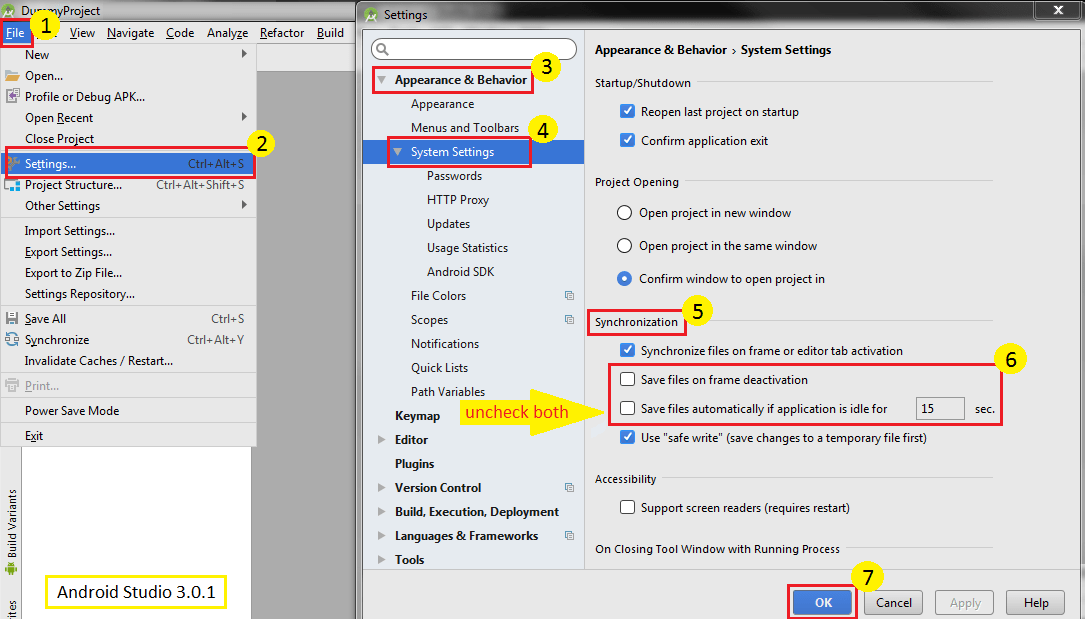The width and height of the screenshot is (1085, 619).
Task: Select Confirm window to open project in
Action: (624, 279)
